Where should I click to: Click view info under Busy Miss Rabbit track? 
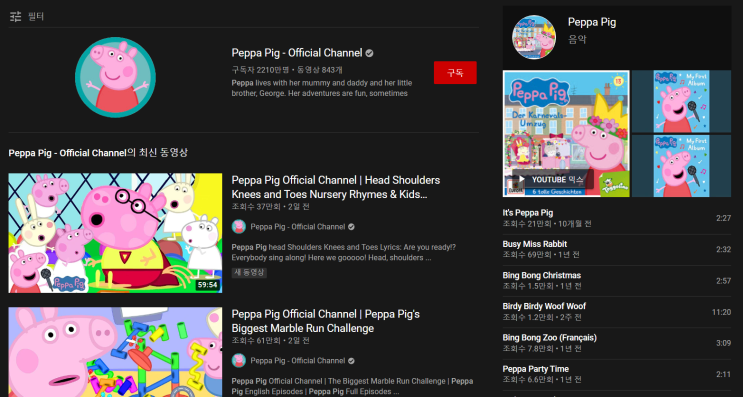click(541, 255)
